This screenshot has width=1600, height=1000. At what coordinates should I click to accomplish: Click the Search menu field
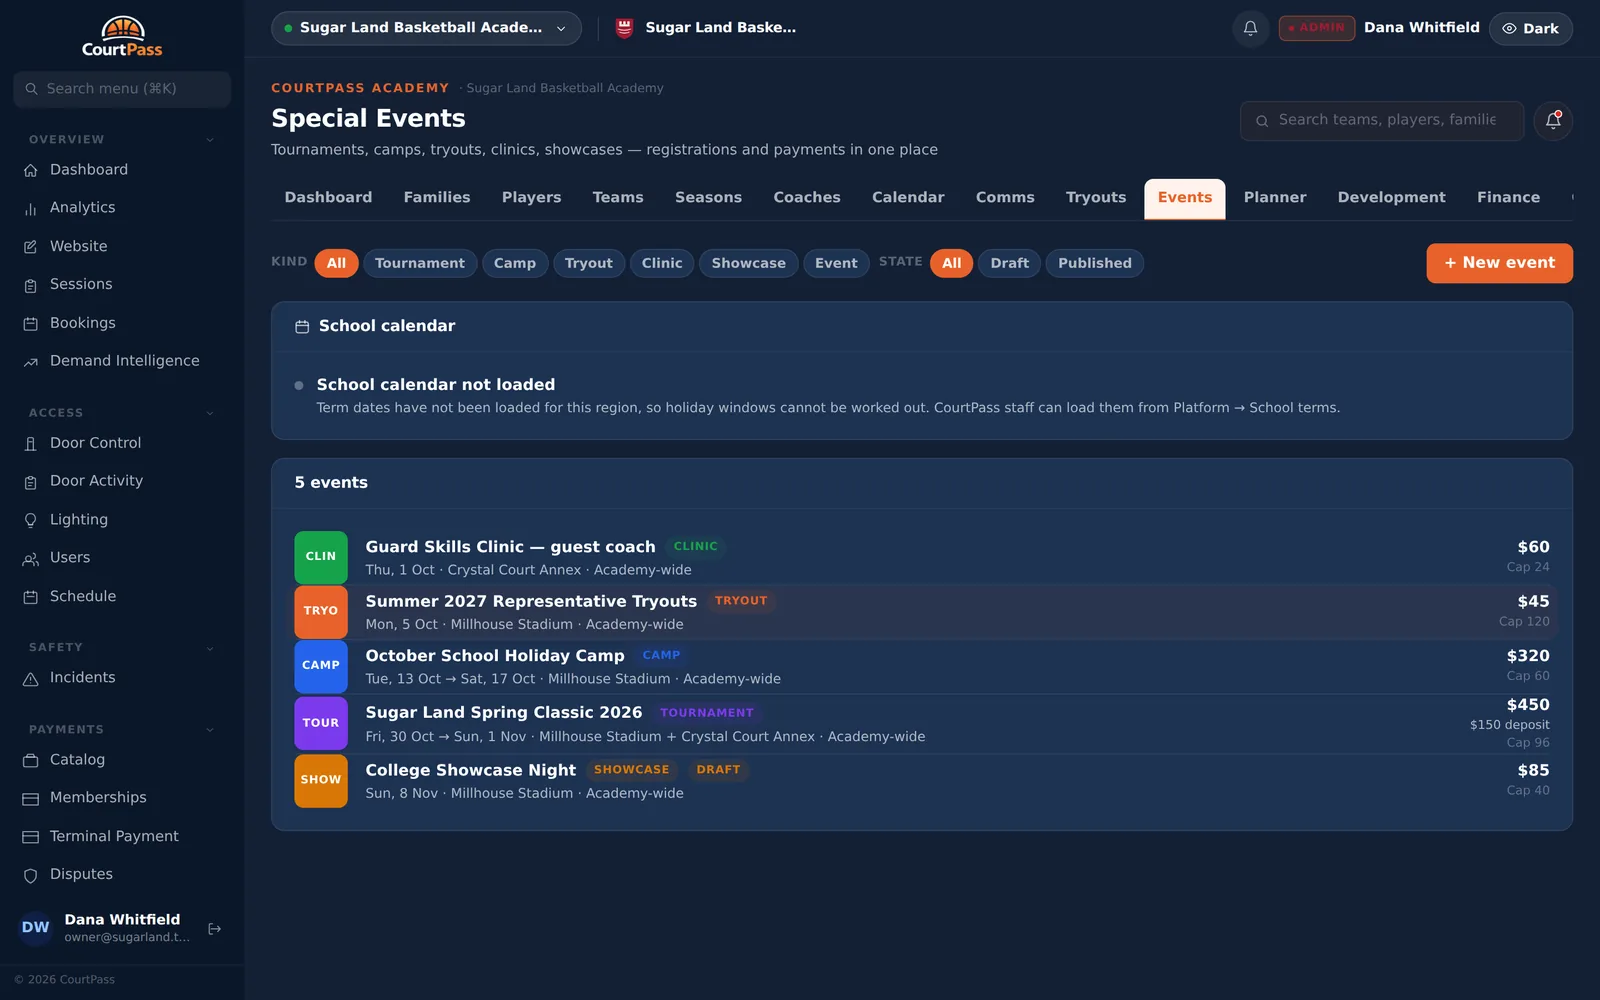pos(122,89)
